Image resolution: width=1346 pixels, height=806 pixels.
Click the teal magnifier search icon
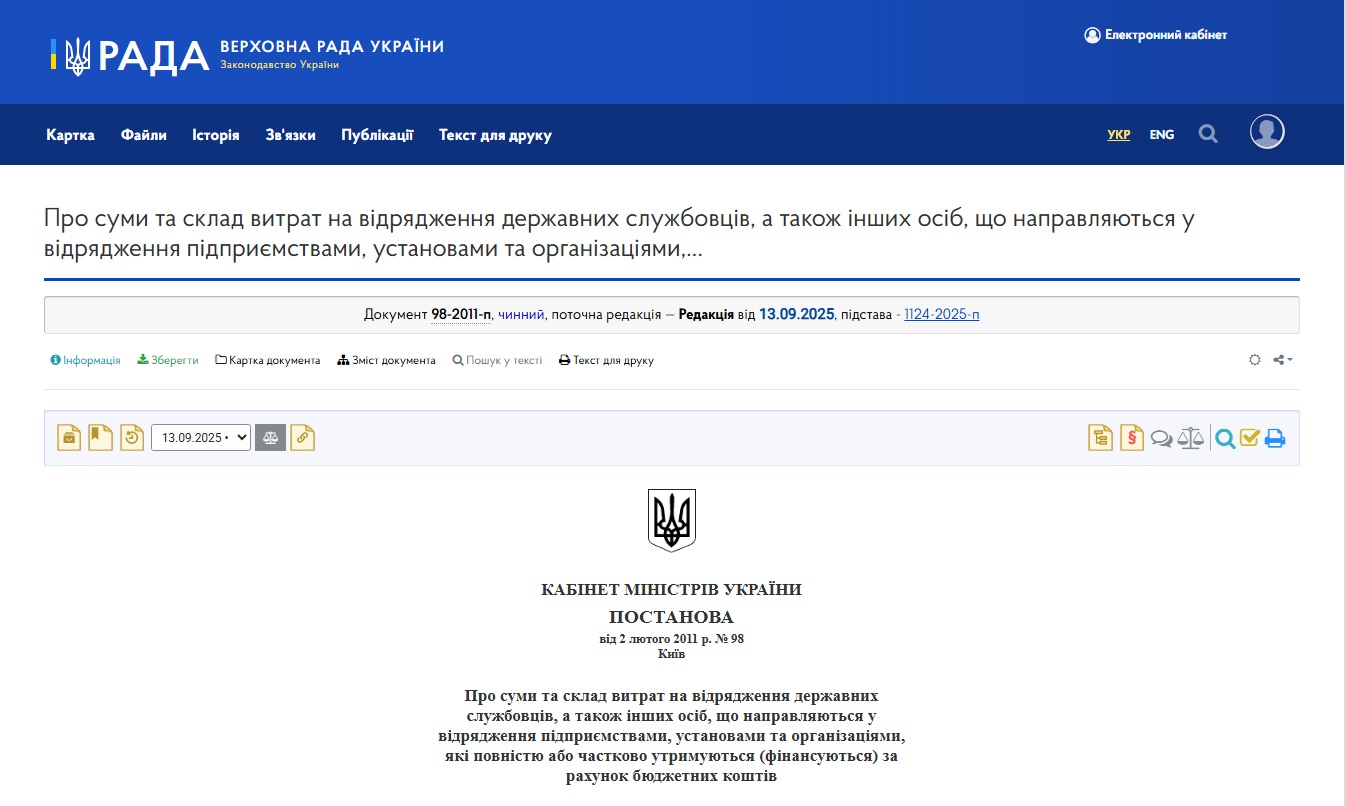(x=1225, y=438)
